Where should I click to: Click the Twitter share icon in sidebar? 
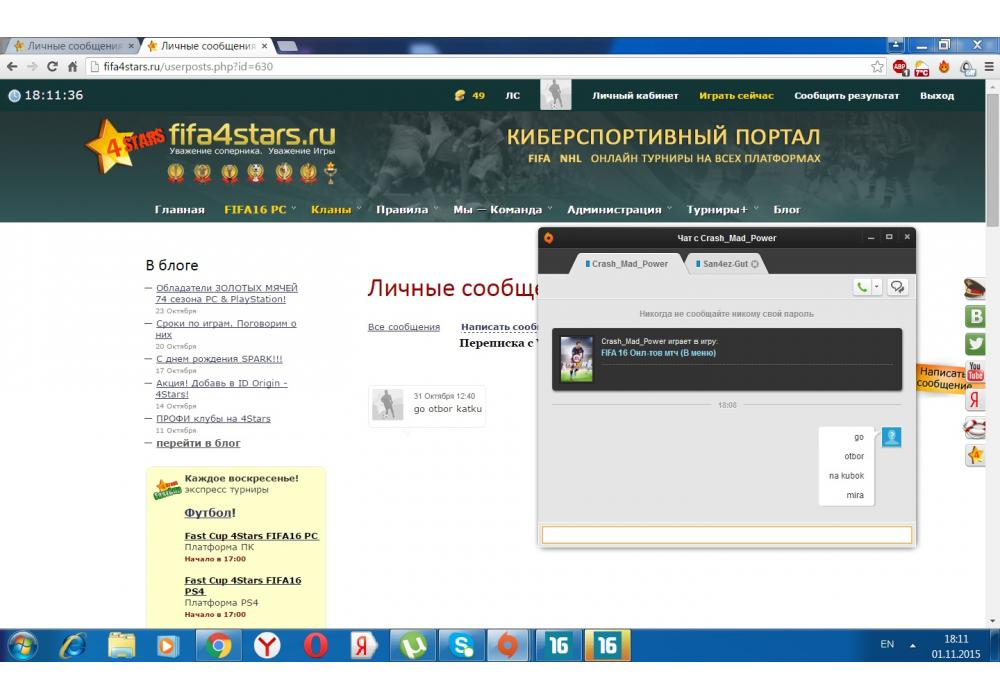[975, 344]
